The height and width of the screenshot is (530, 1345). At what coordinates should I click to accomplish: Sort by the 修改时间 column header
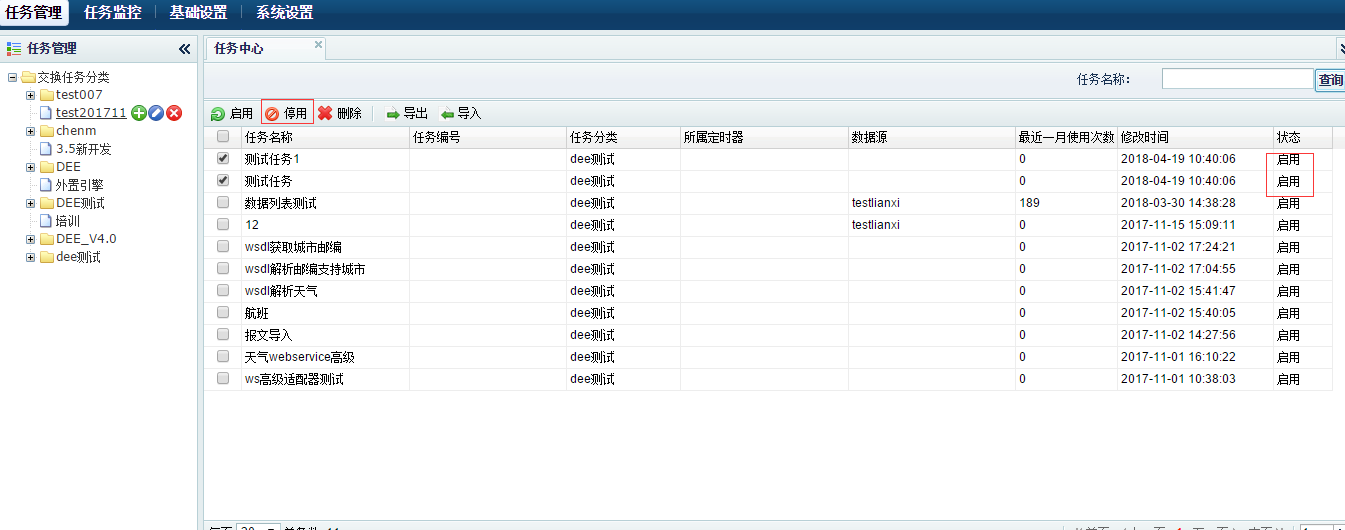point(1195,137)
